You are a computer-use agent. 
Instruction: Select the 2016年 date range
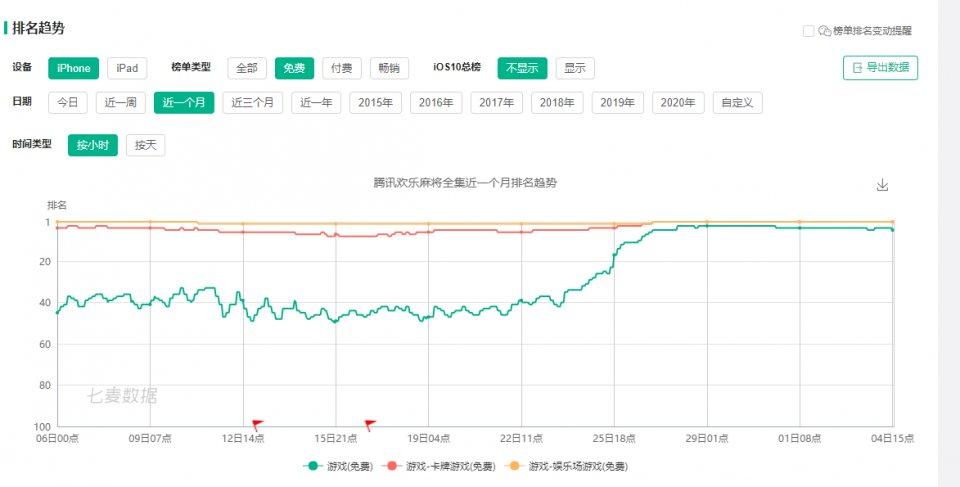point(436,103)
